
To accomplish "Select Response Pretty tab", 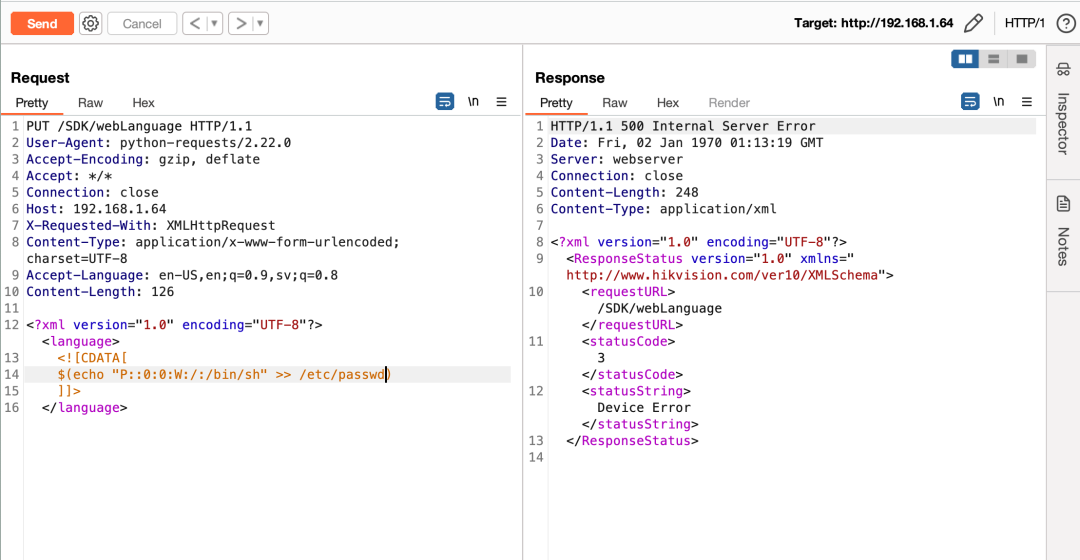I will (556, 103).
